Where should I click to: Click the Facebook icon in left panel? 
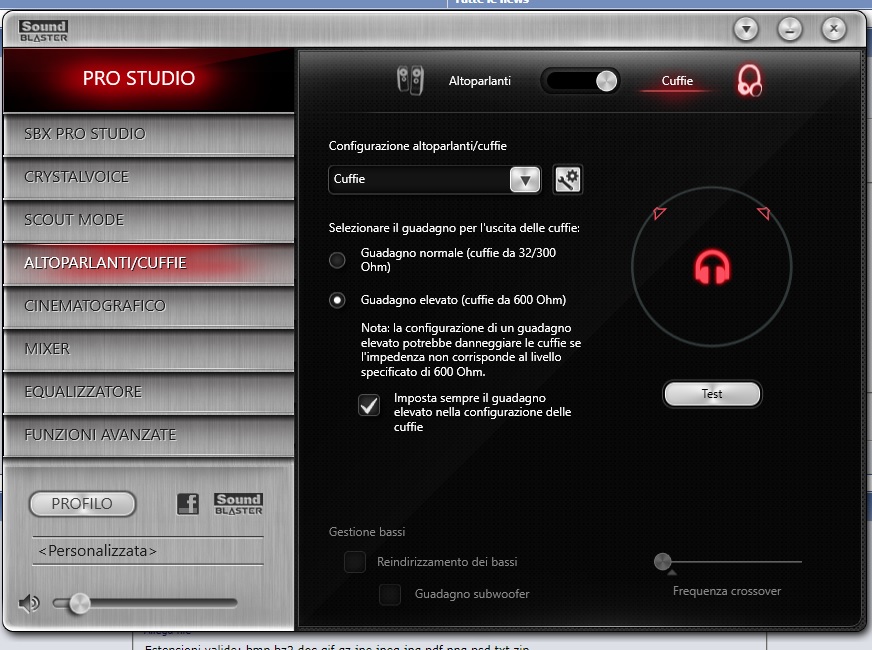(188, 504)
